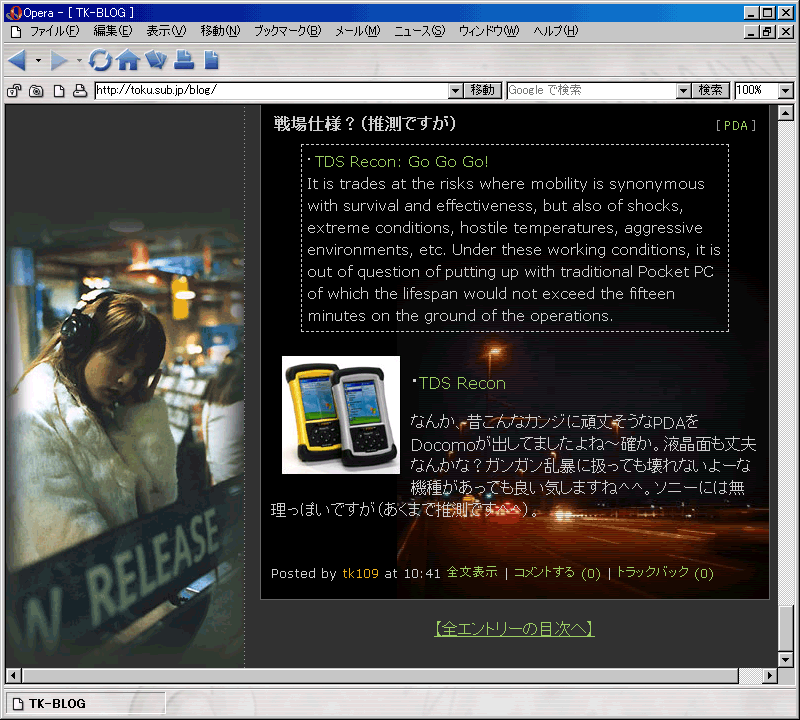The height and width of the screenshot is (720, 800).
Task: Open the 100% zoom level dropdown
Action: [x=786, y=91]
